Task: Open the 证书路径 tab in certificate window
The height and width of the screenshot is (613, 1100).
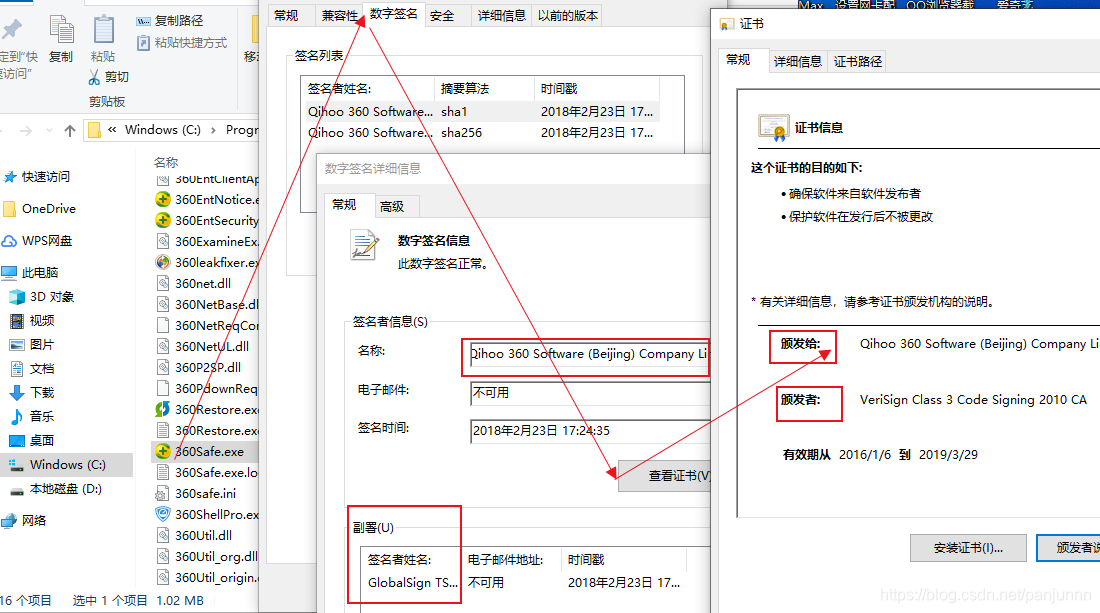Action: point(857,62)
